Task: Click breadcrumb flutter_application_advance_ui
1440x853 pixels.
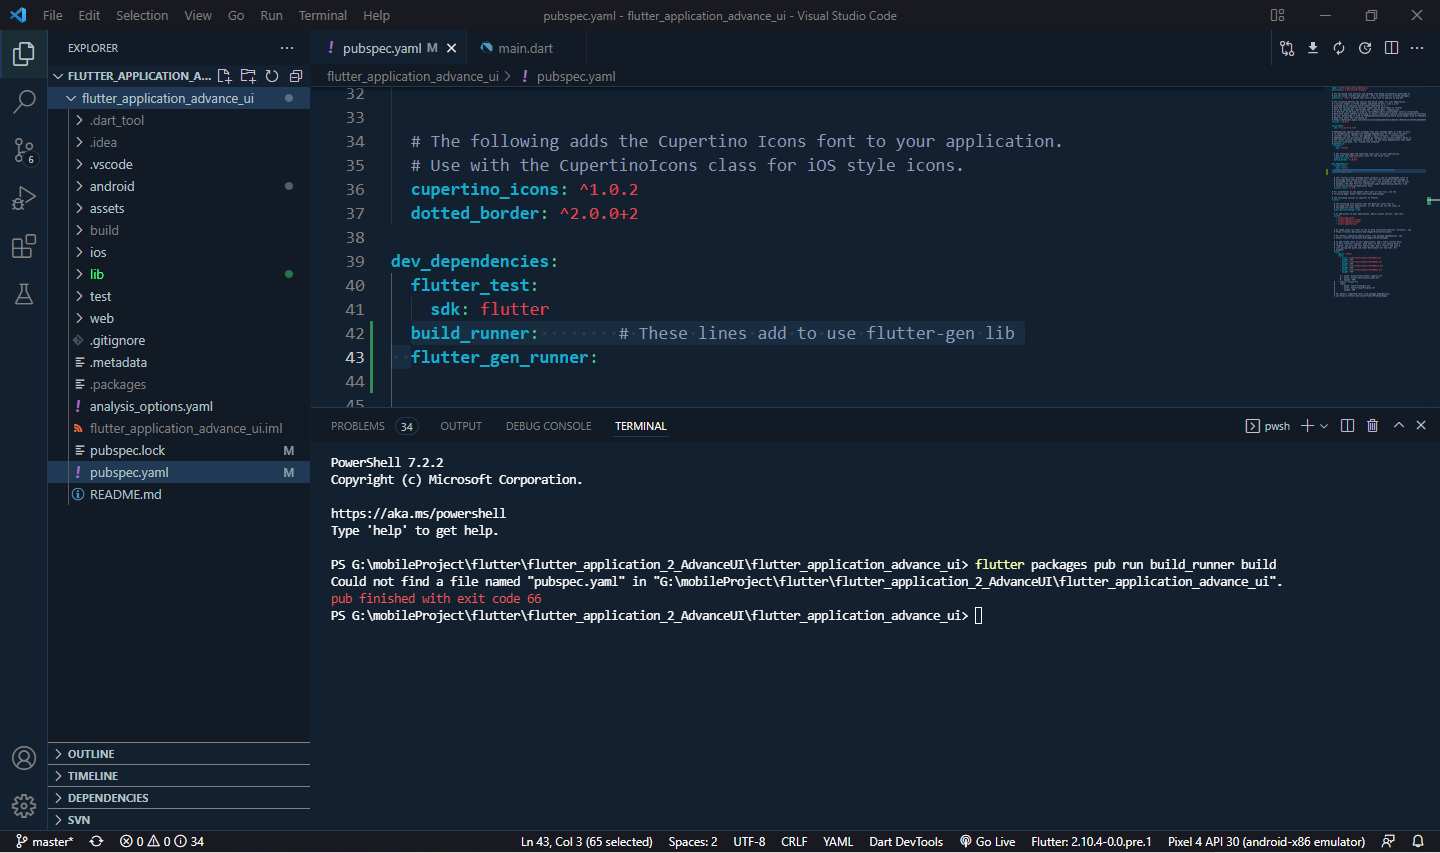Action: [413, 76]
